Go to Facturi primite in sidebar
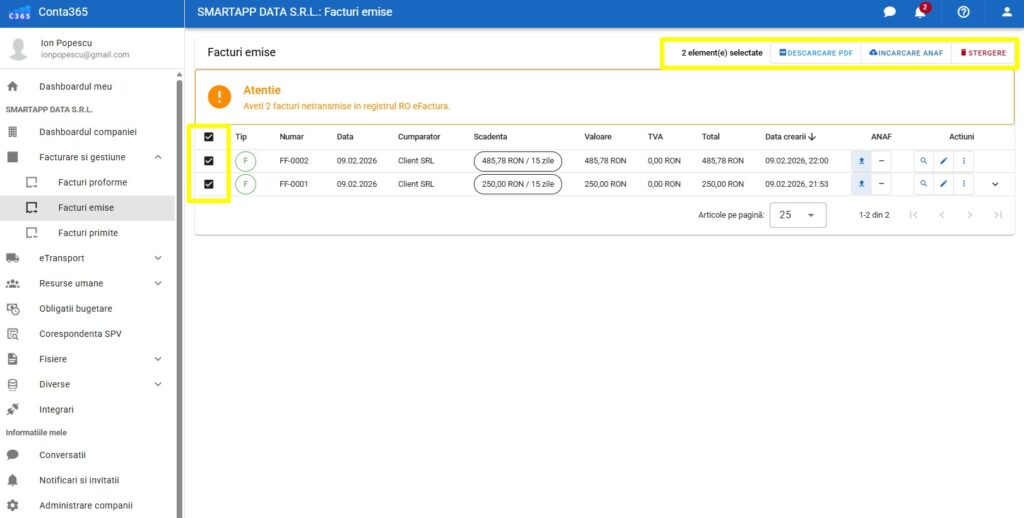The image size is (1024, 518). point(88,233)
